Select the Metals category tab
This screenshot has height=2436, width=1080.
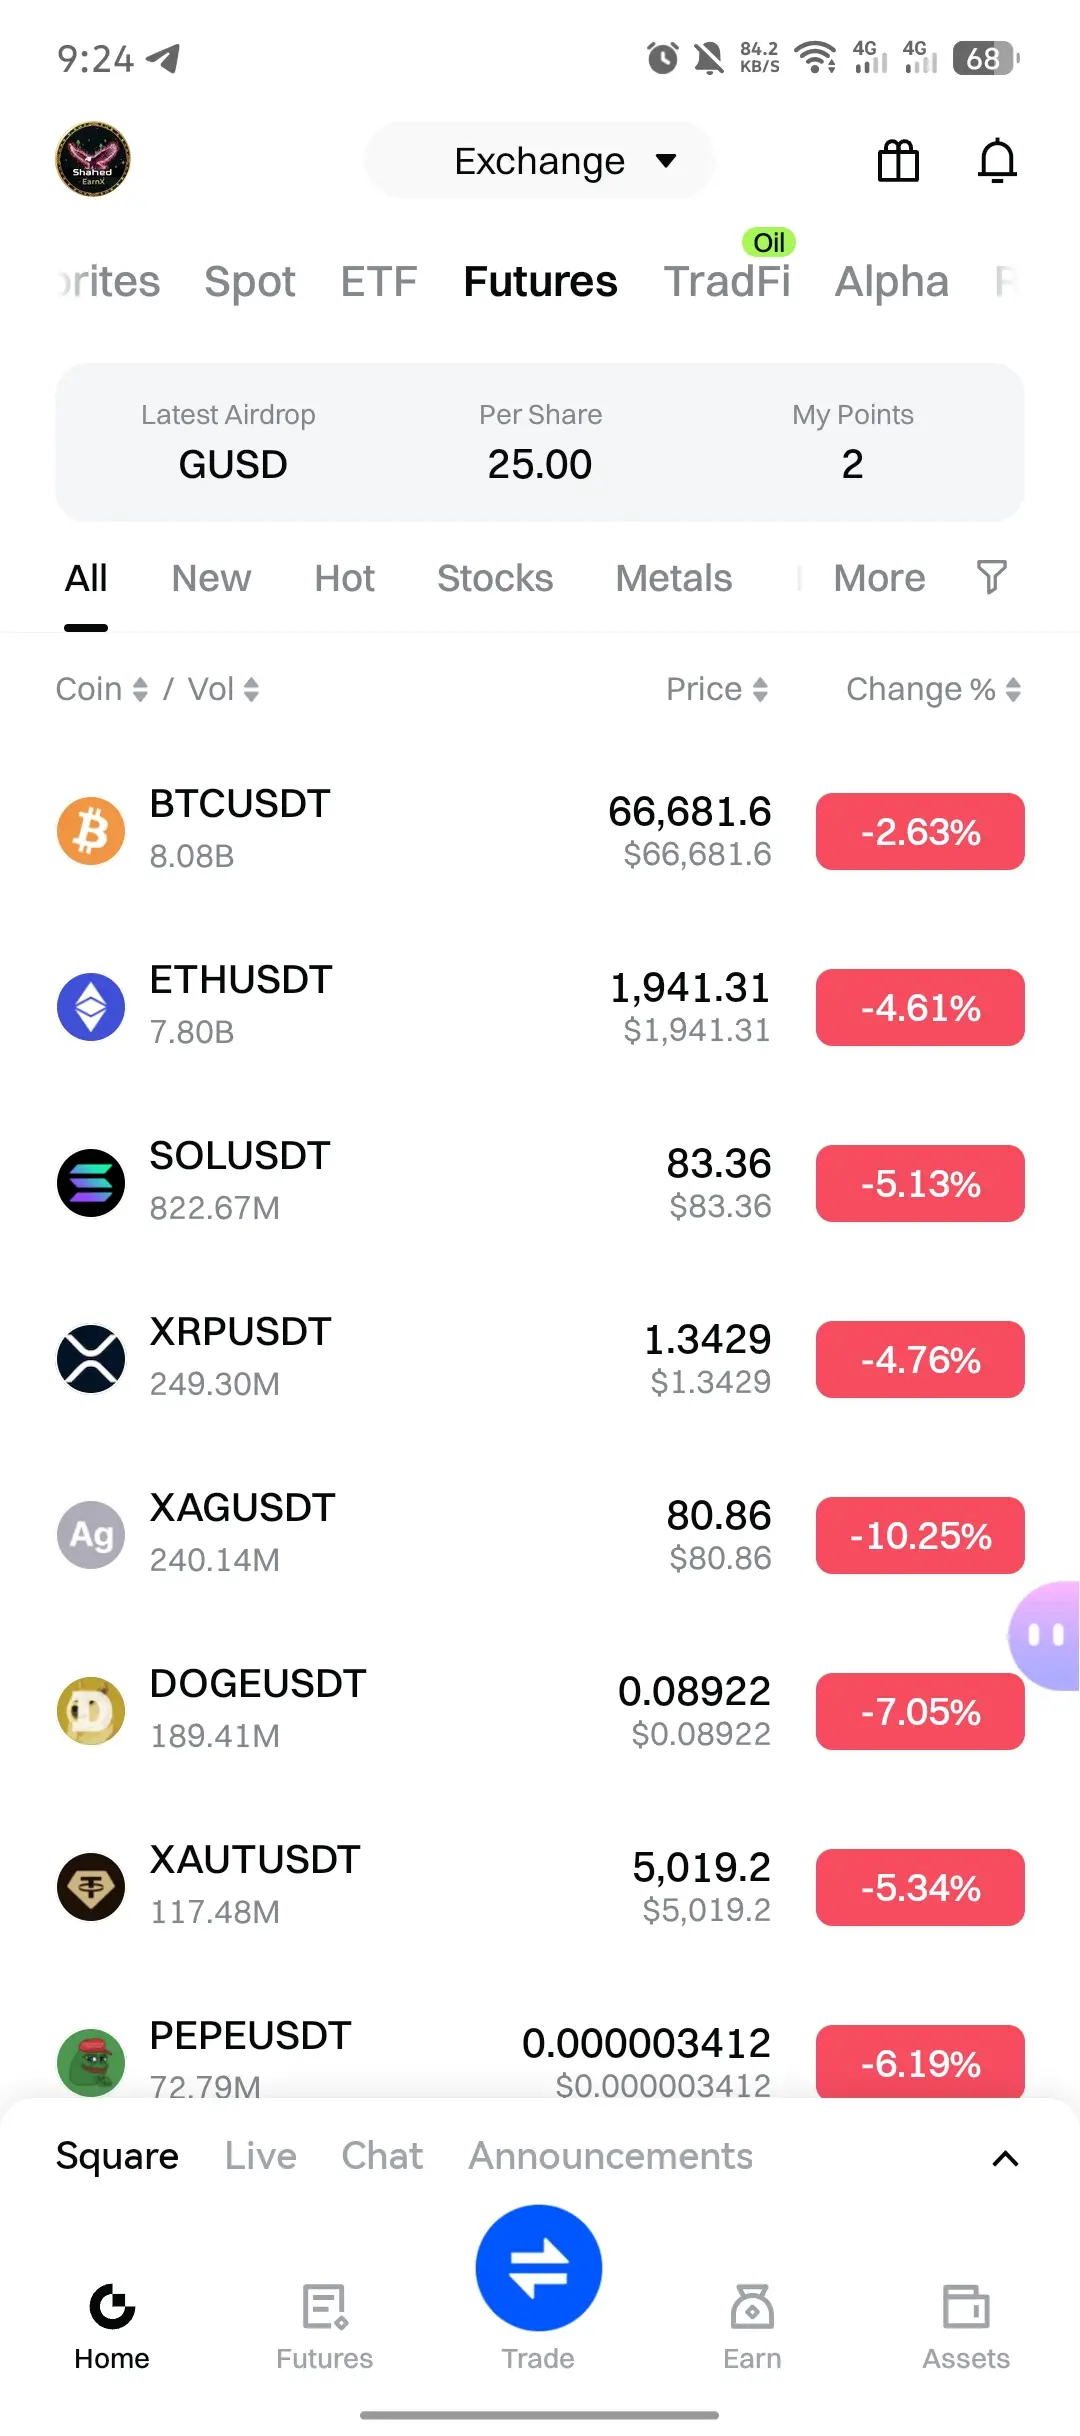(x=674, y=578)
